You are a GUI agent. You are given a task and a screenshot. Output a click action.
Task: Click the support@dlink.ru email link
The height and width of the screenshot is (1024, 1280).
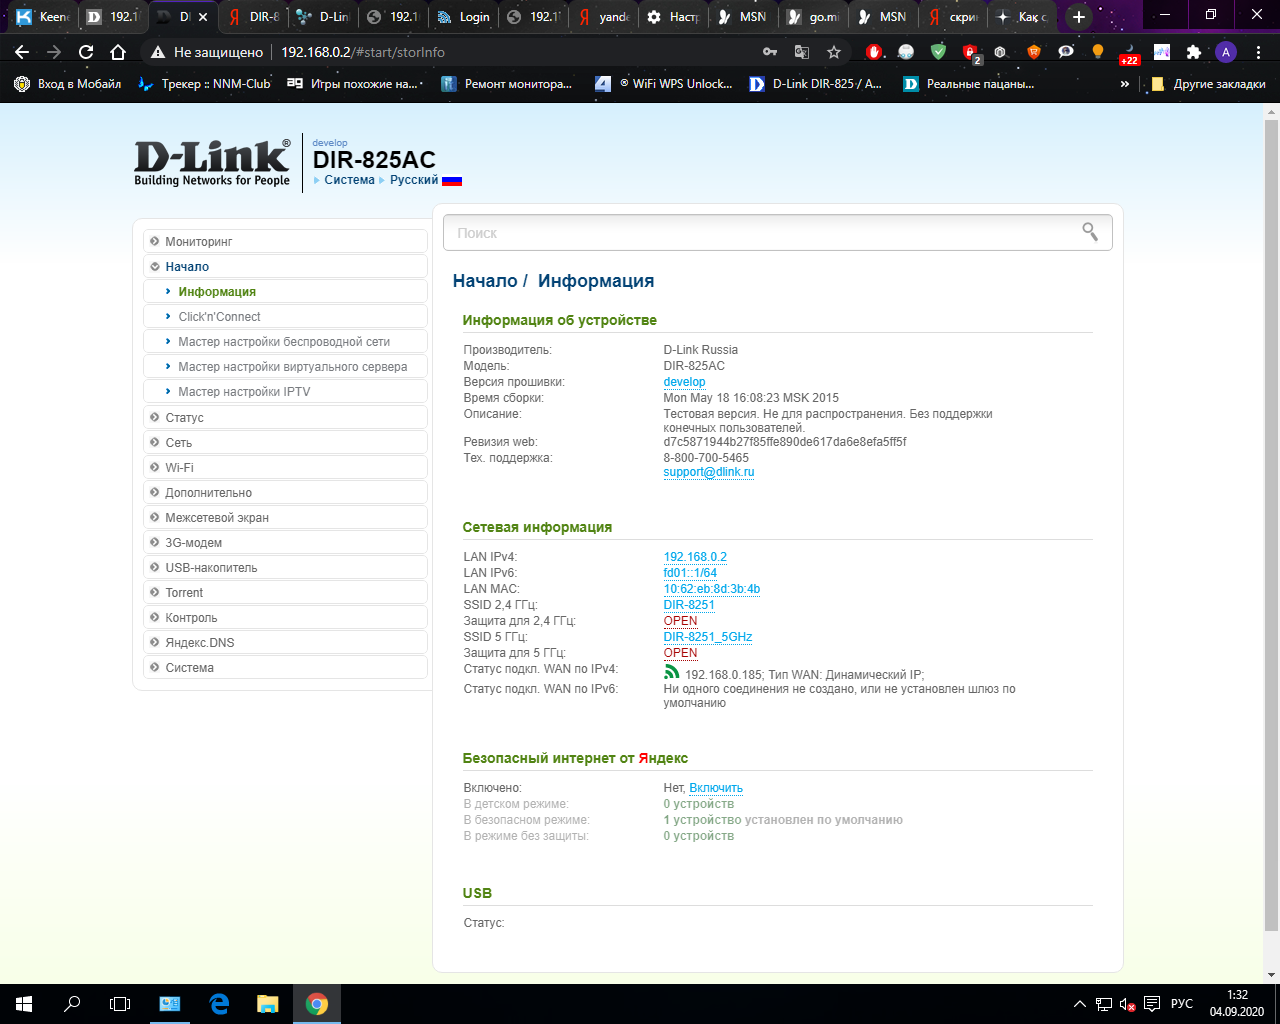(x=709, y=472)
